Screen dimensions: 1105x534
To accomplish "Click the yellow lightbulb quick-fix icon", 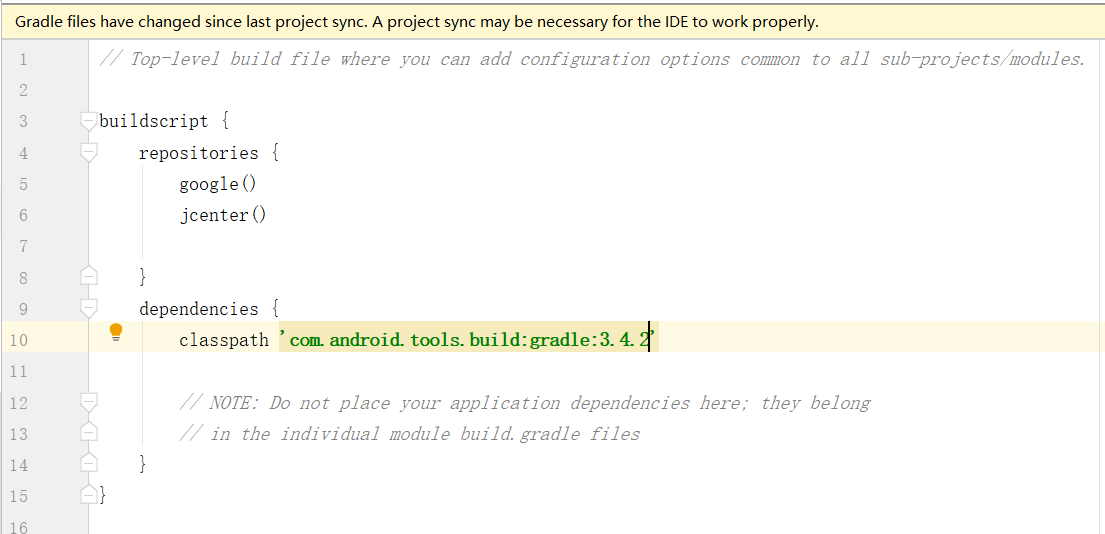I will coord(116,333).
